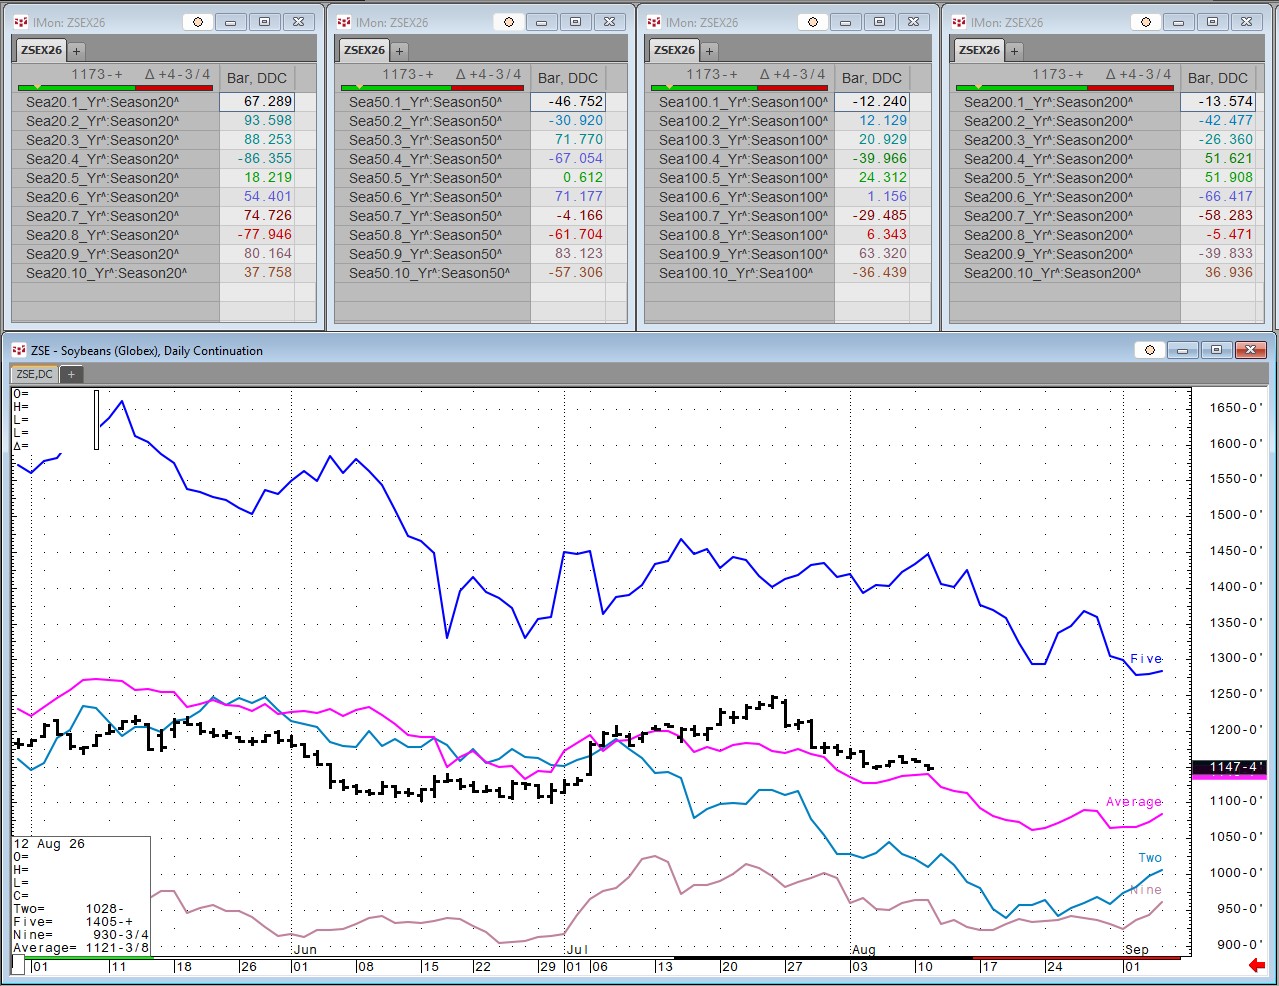Click the value 36.936 in the Sea200 window

pyautogui.click(x=1218, y=273)
